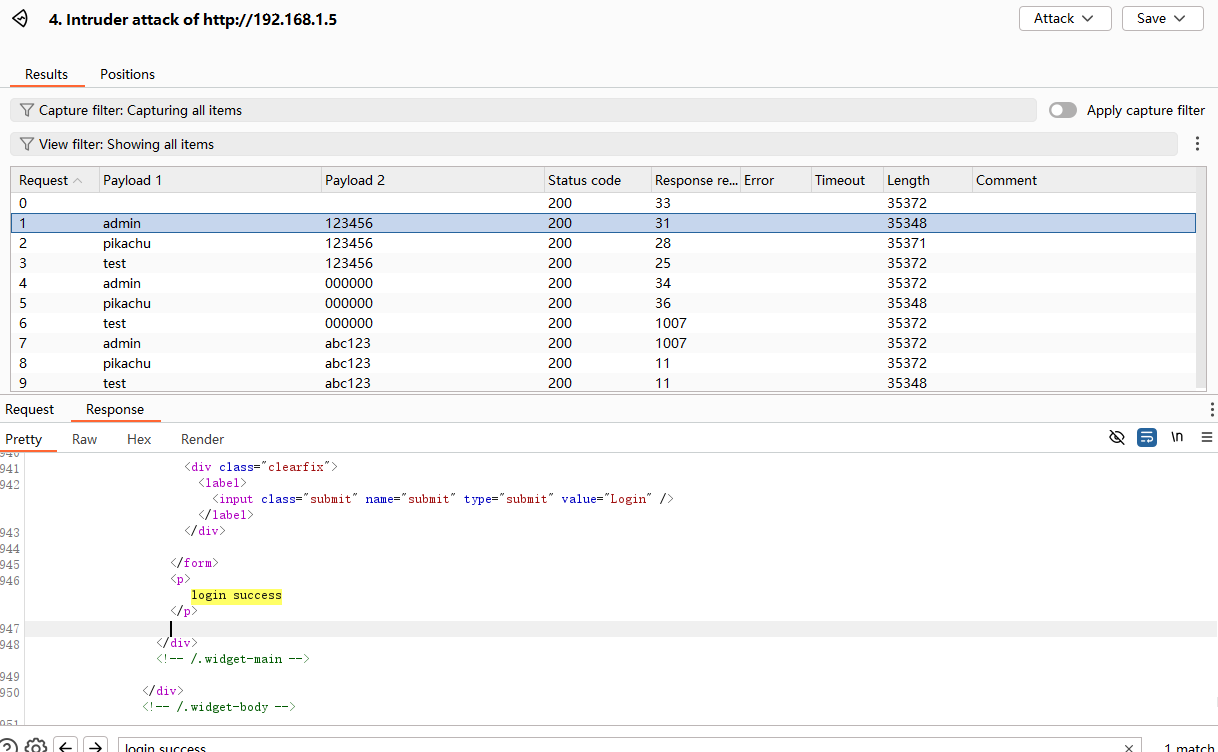Image resolution: width=1218 pixels, height=752 pixels.
Task: Toggle line wrap button in response viewer
Action: [x=1147, y=438]
